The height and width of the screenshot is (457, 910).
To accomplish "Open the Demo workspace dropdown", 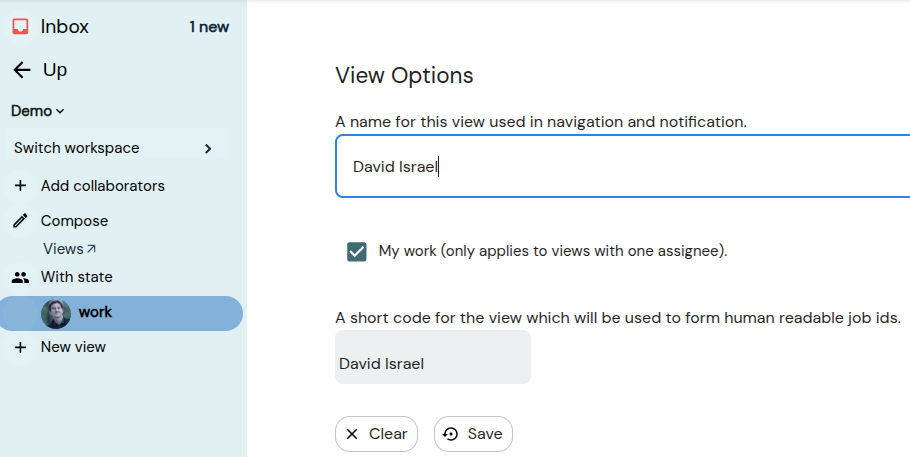I will point(37,111).
